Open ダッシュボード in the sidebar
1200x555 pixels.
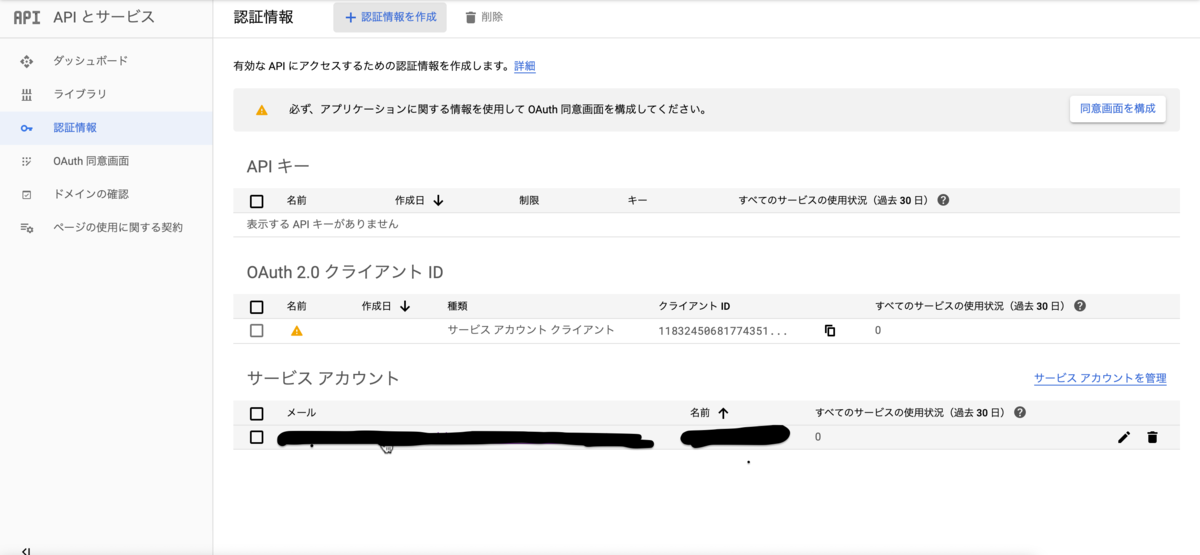[x=90, y=61]
